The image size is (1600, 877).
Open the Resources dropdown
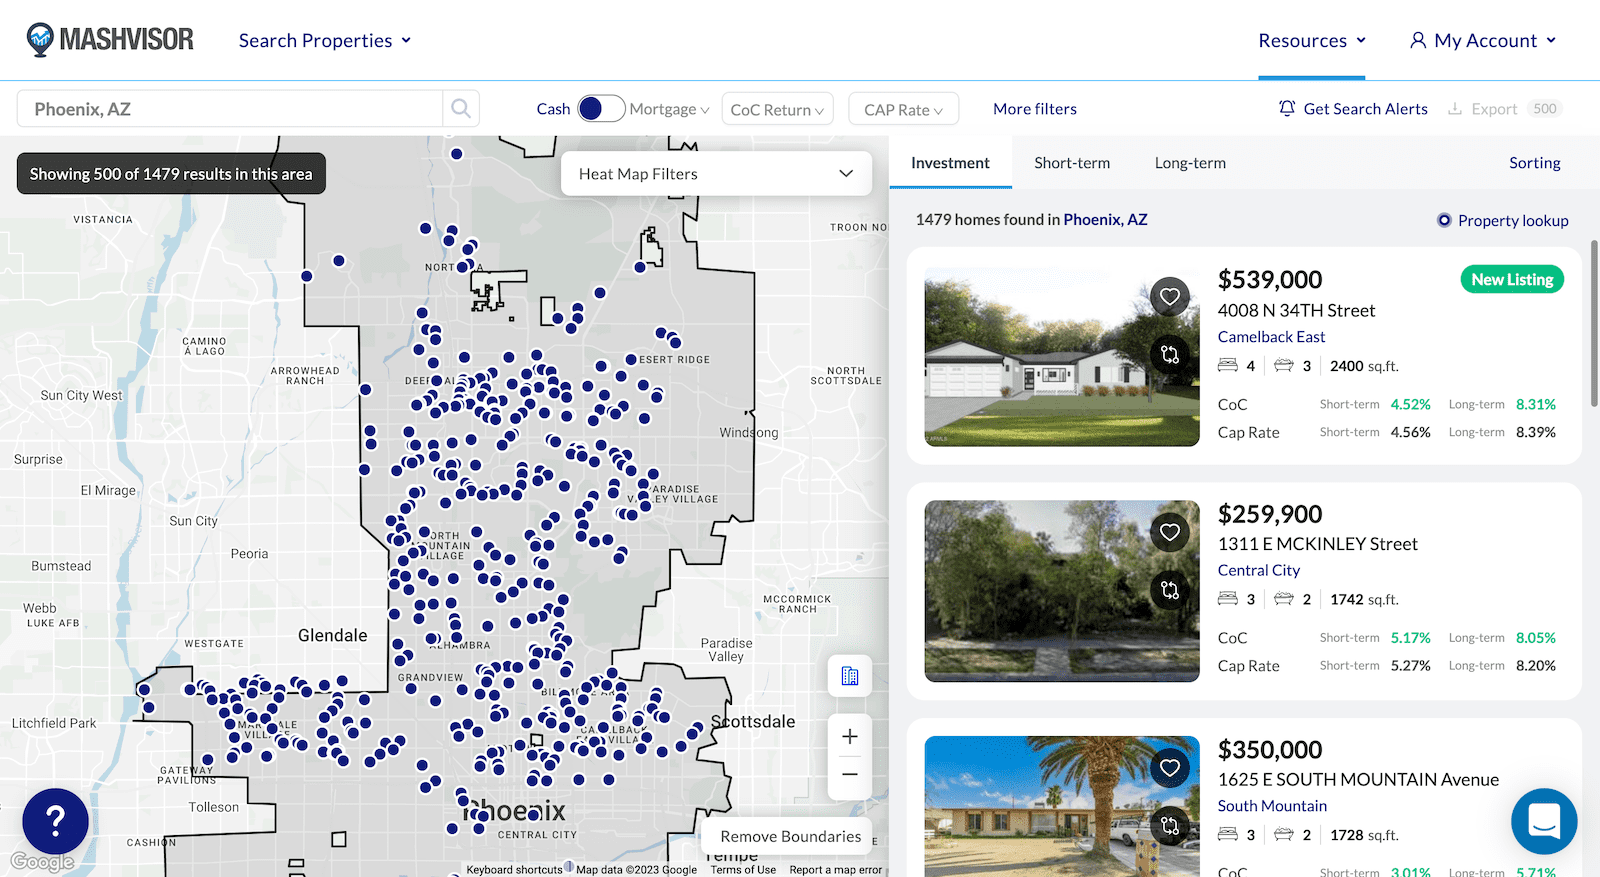(x=1312, y=40)
